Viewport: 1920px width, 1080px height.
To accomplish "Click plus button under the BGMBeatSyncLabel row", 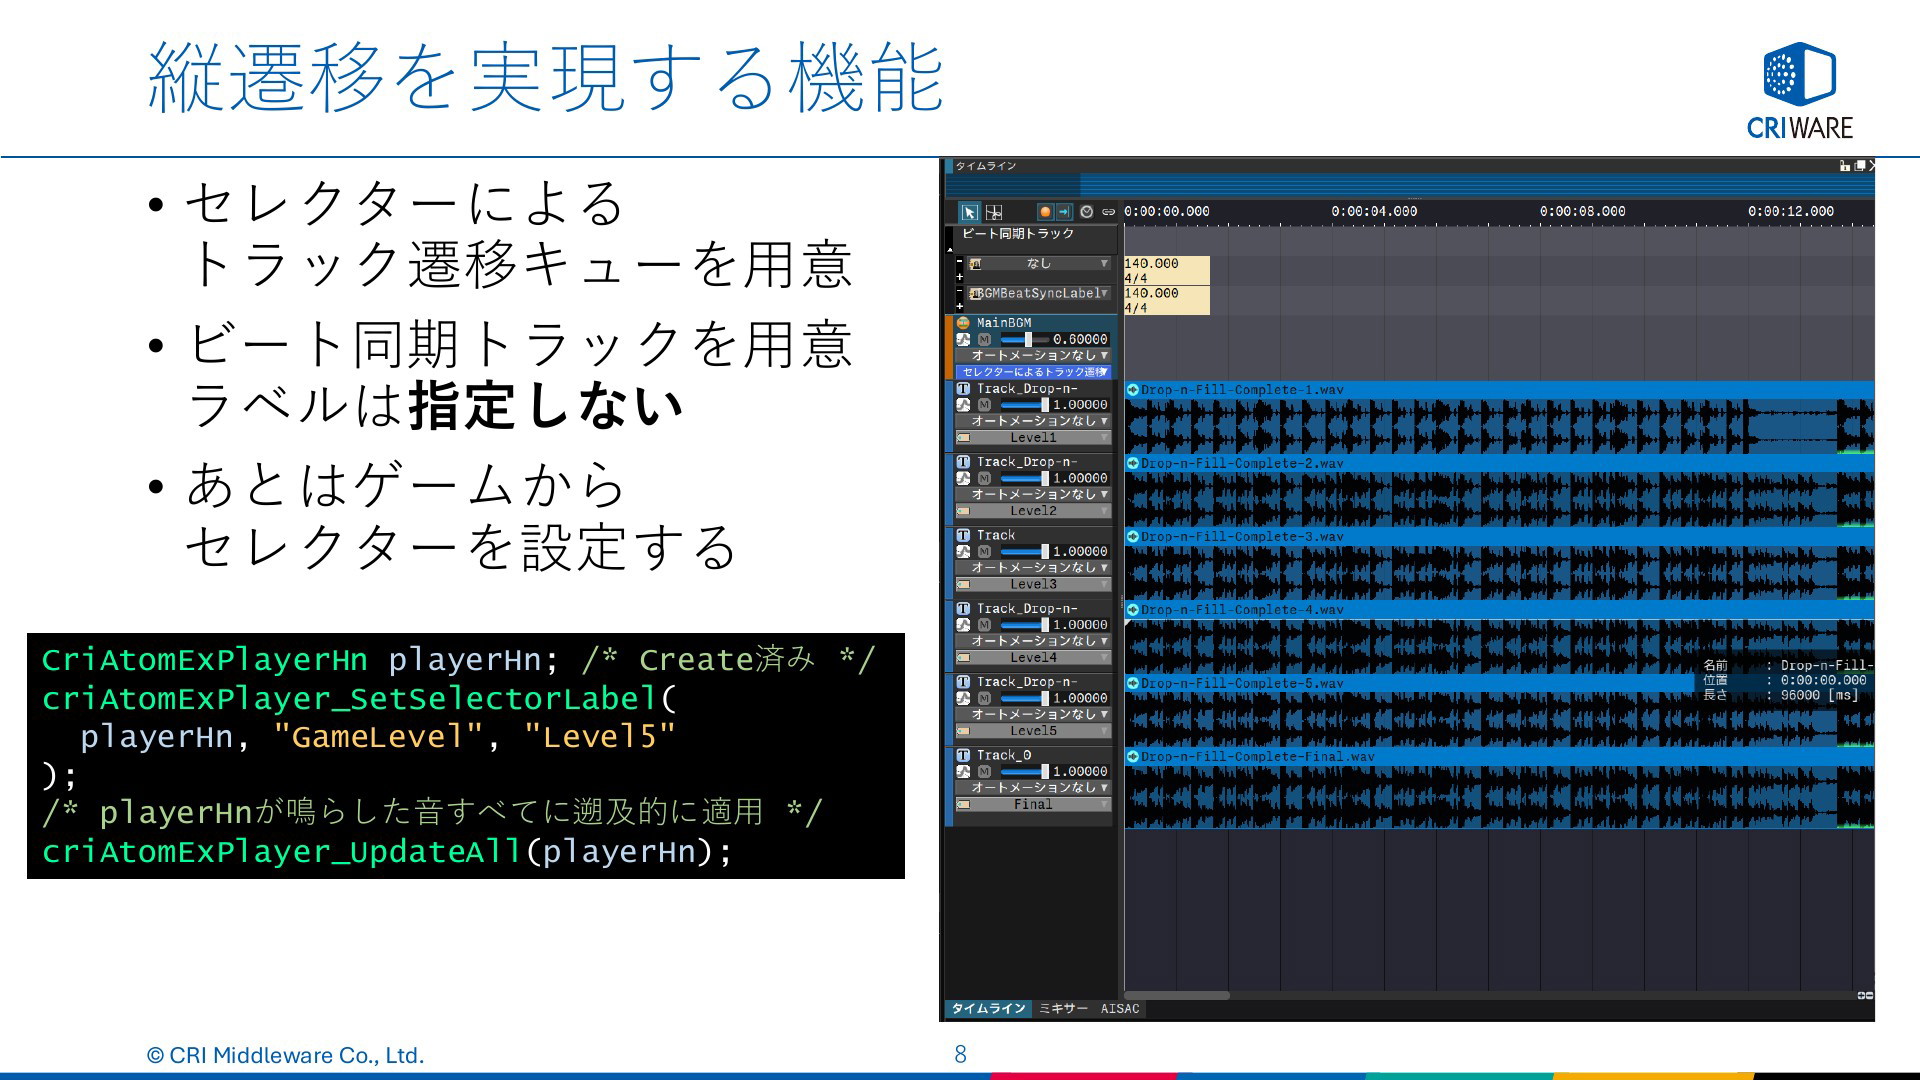I will click(960, 306).
